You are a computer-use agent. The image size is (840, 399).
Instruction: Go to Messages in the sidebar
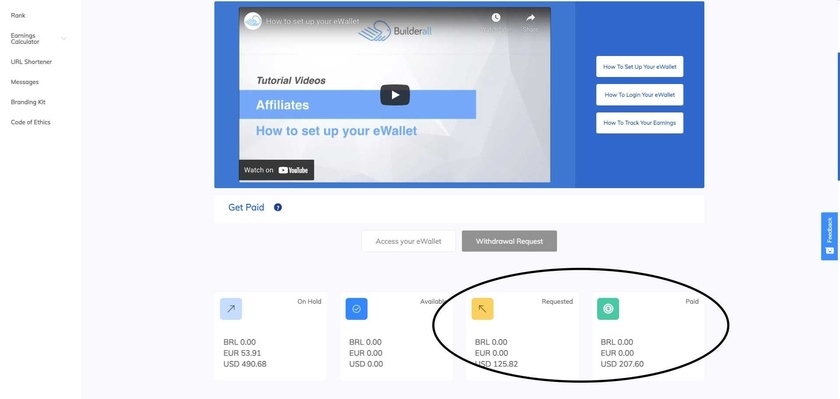[x=25, y=82]
